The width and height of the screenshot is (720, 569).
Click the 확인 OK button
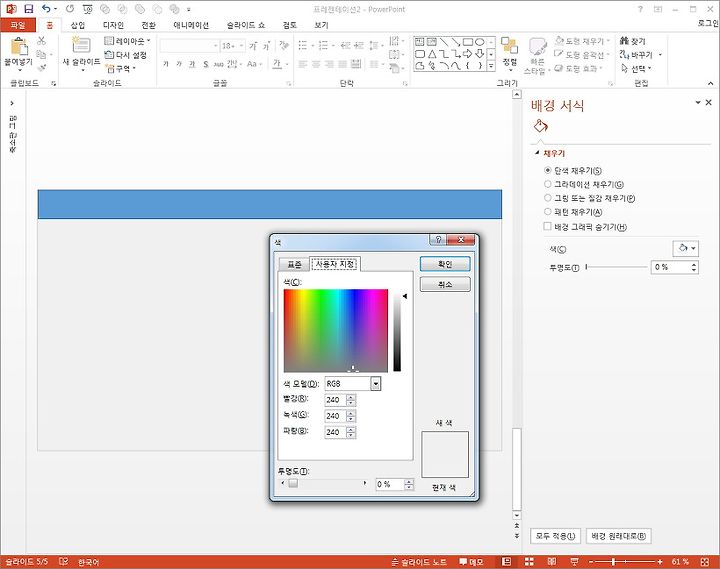pyautogui.click(x=445, y=264)
